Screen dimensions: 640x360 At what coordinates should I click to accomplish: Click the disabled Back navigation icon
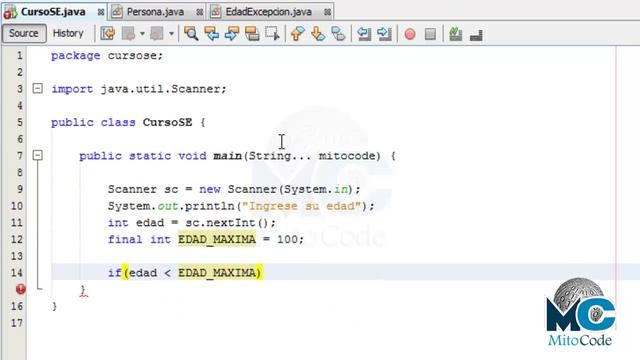tap(129, 33)
